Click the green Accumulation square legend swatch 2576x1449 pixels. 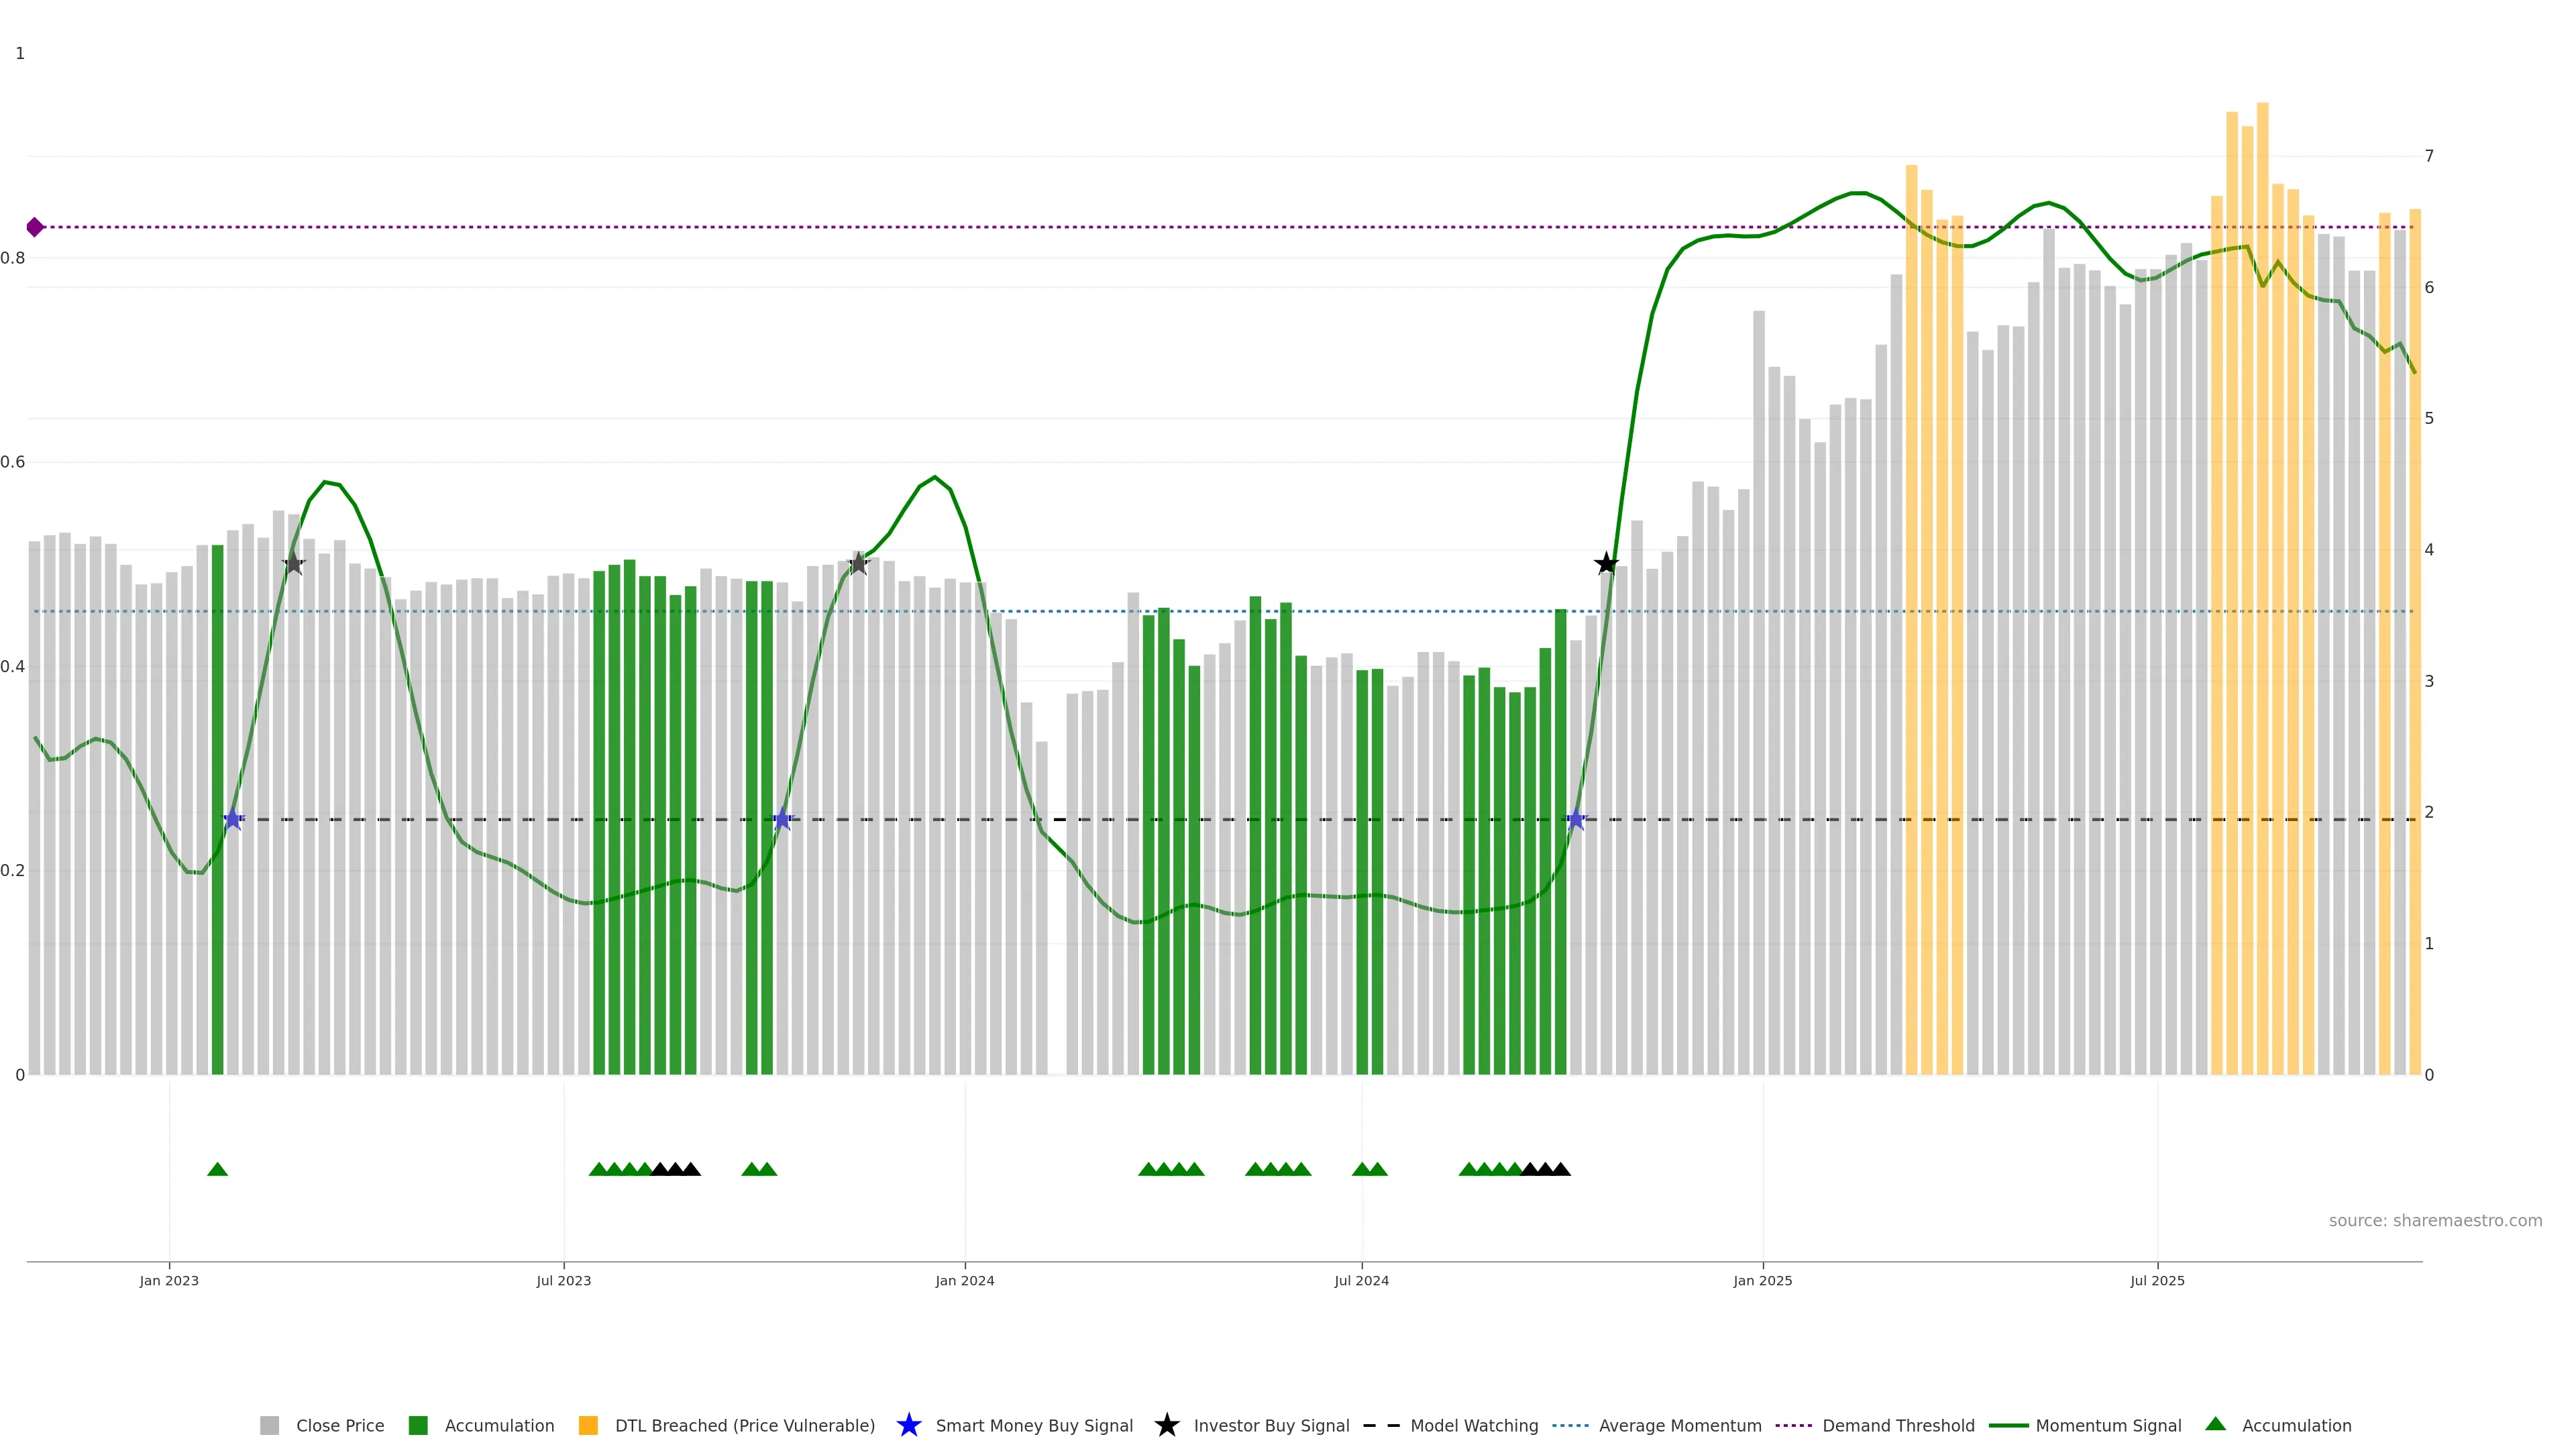[418, 1425]
